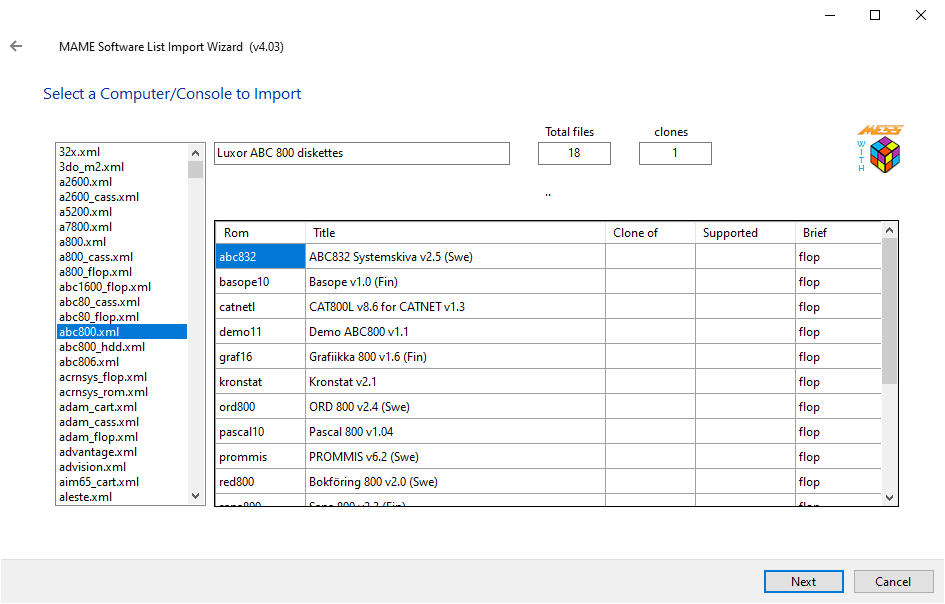
Task: Click title Grafiikka 800 v1.6 (Fin)
Action: tap(368, 357)
